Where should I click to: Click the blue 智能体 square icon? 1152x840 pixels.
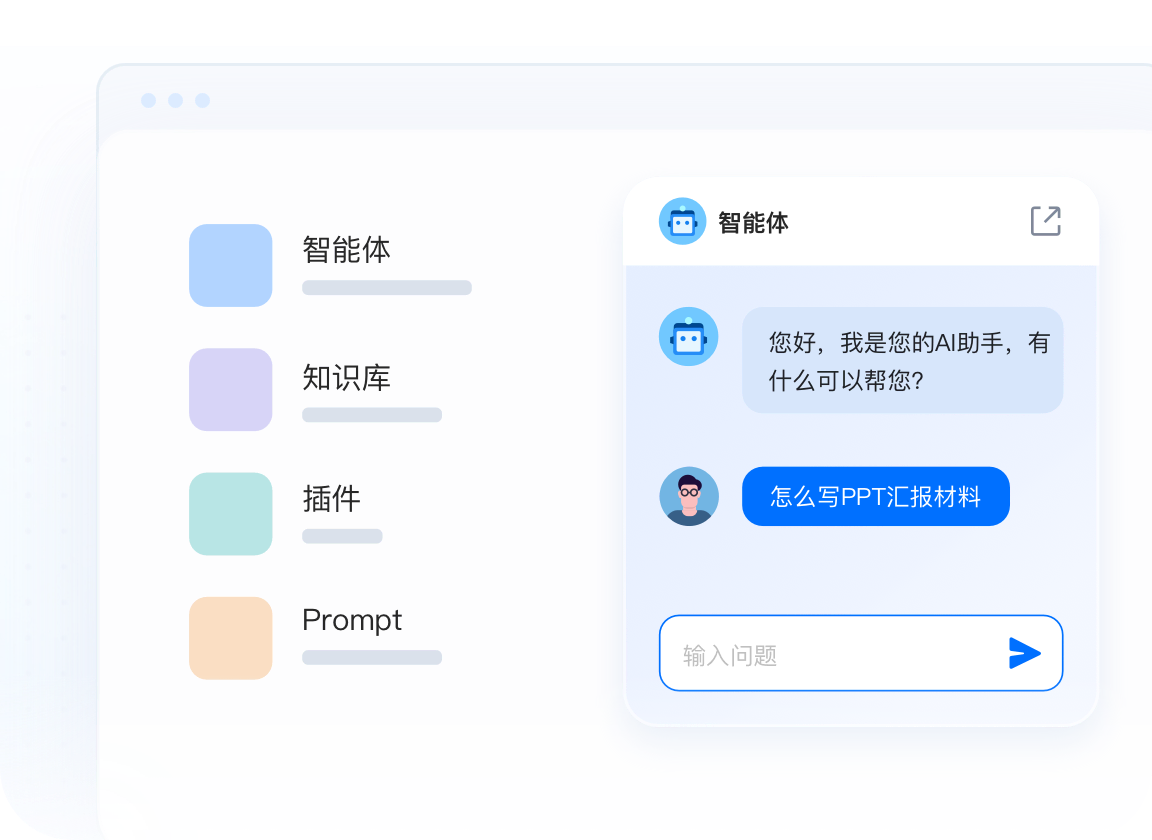(x=231, y=265)
